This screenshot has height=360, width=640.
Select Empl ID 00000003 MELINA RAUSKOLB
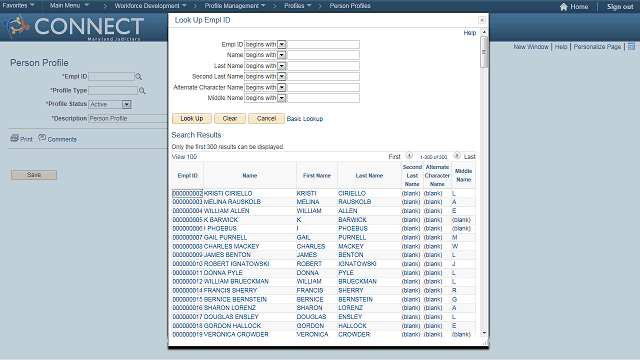pos(187,202)
